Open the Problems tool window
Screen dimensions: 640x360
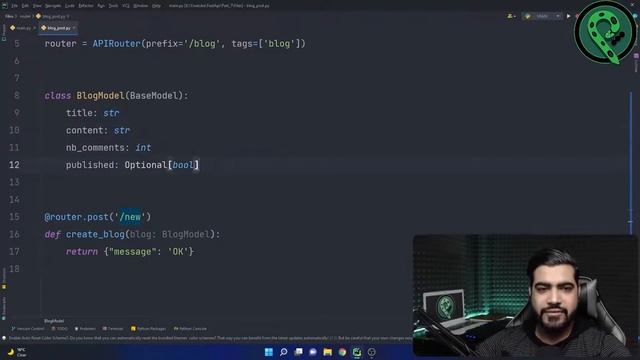(x=85, y=329)
